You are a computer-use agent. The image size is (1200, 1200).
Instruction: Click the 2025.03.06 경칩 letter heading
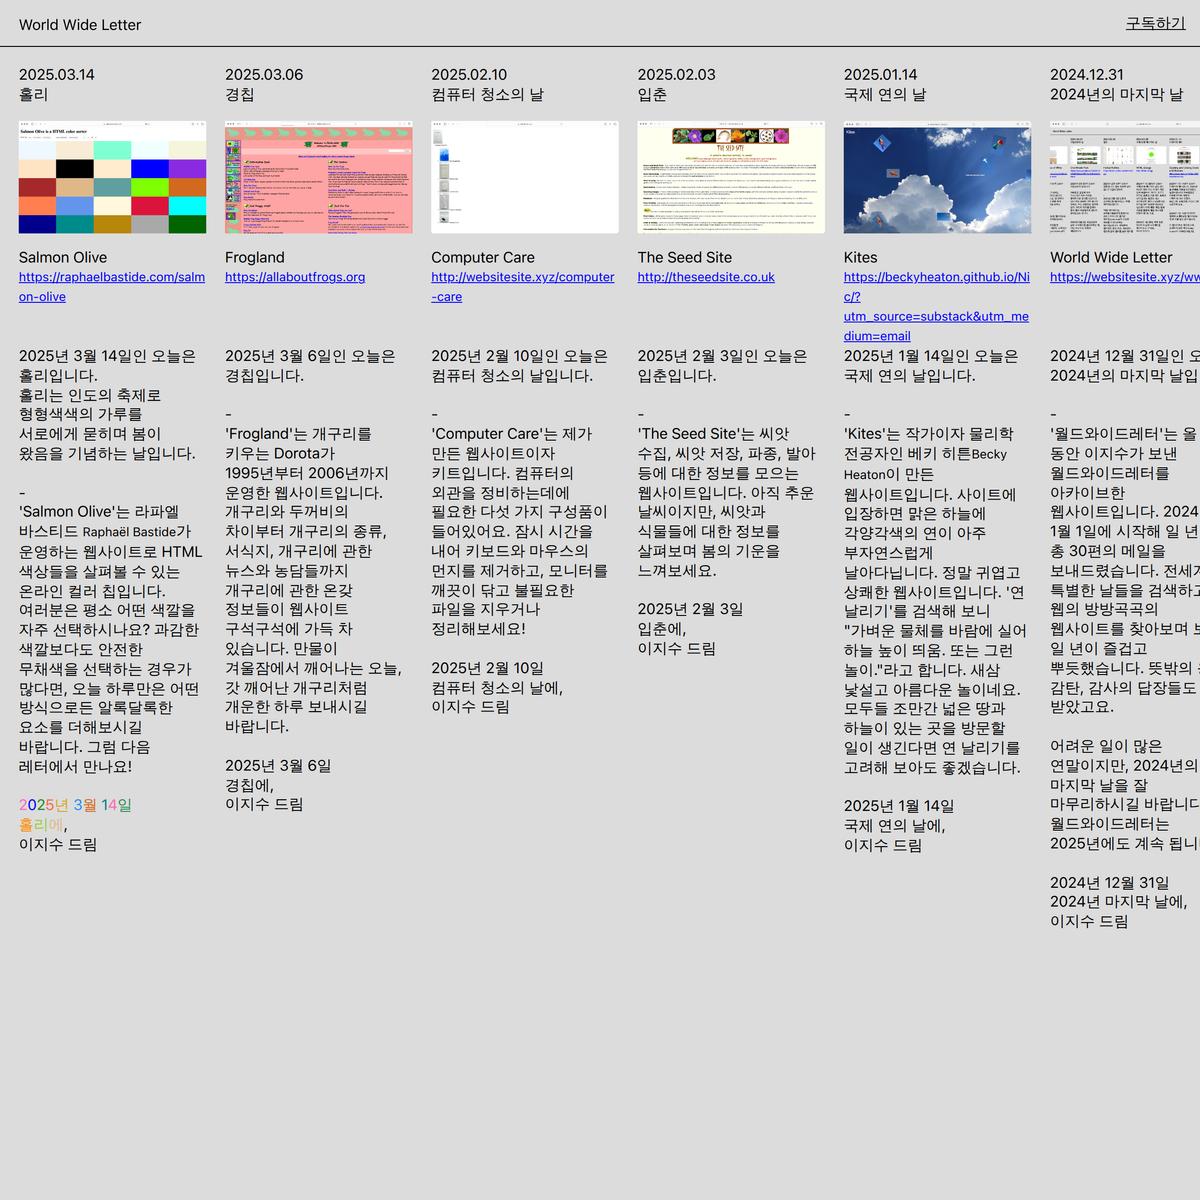[264, 84]
